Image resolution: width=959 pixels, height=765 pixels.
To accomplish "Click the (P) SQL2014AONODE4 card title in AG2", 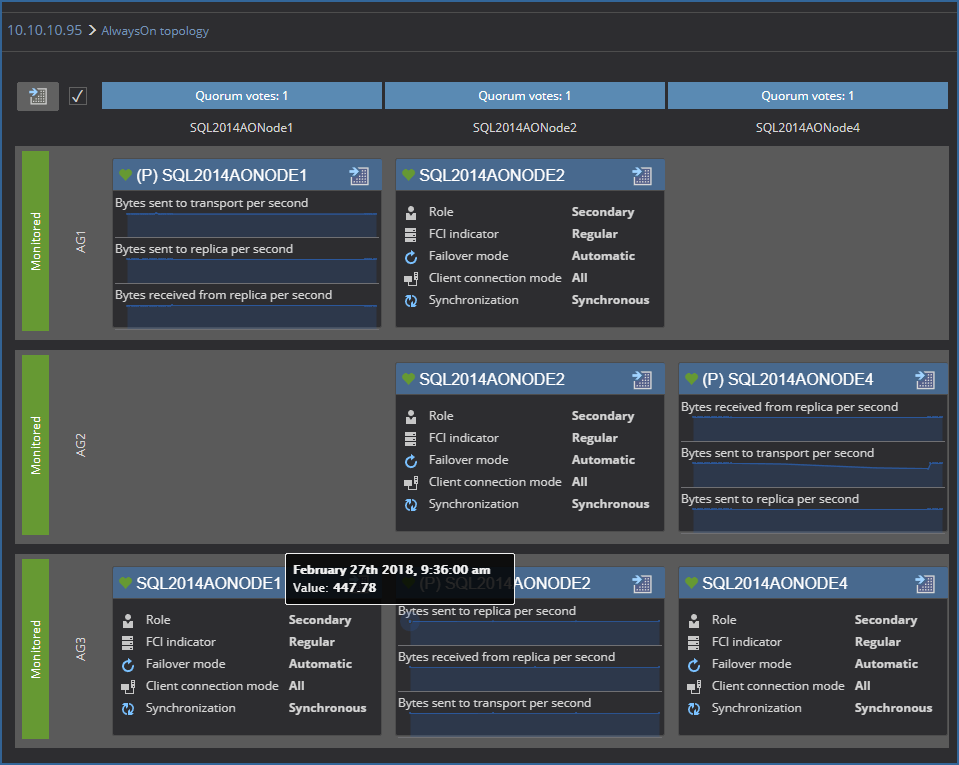I will coord(788,379).
